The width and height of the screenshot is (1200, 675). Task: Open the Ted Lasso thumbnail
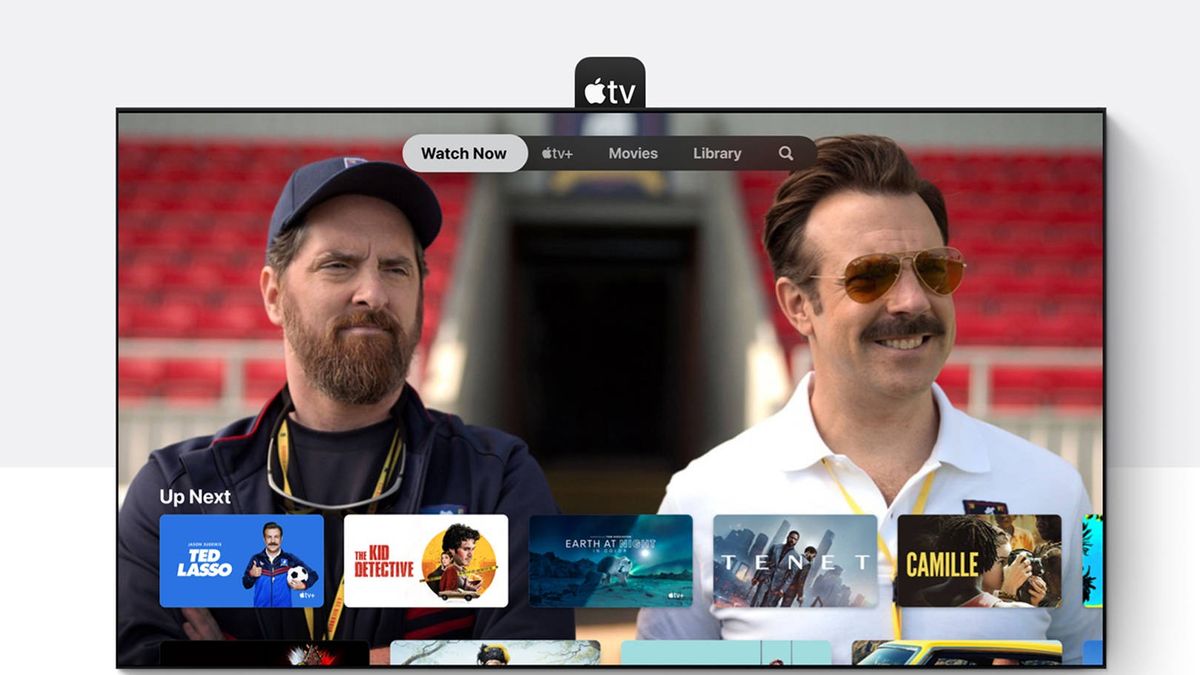(x=242, y=561)
